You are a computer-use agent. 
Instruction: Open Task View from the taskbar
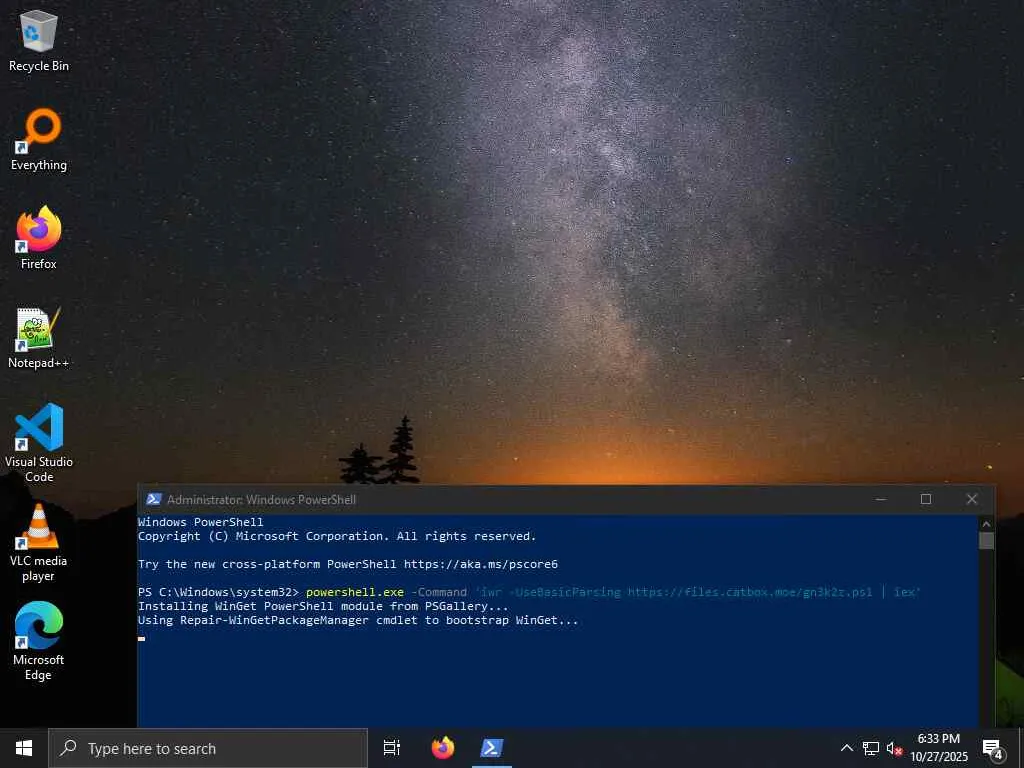tap(392, 748)
